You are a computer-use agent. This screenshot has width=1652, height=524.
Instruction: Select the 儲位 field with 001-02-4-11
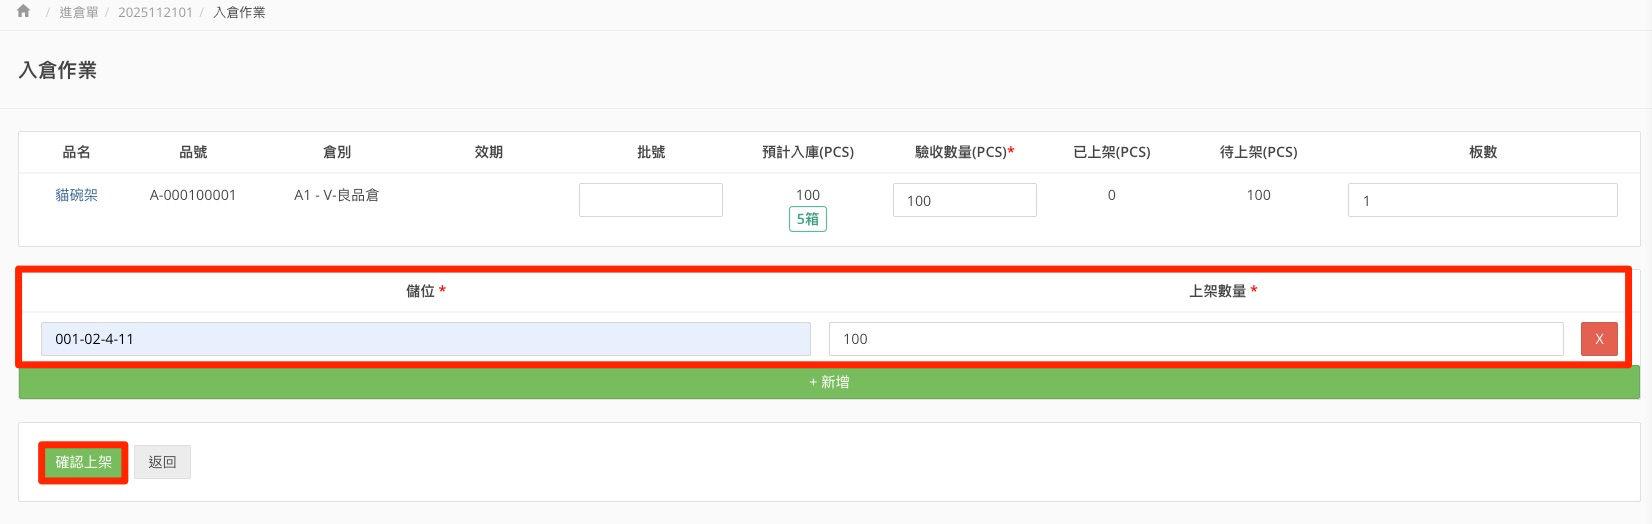coord(425,339)
